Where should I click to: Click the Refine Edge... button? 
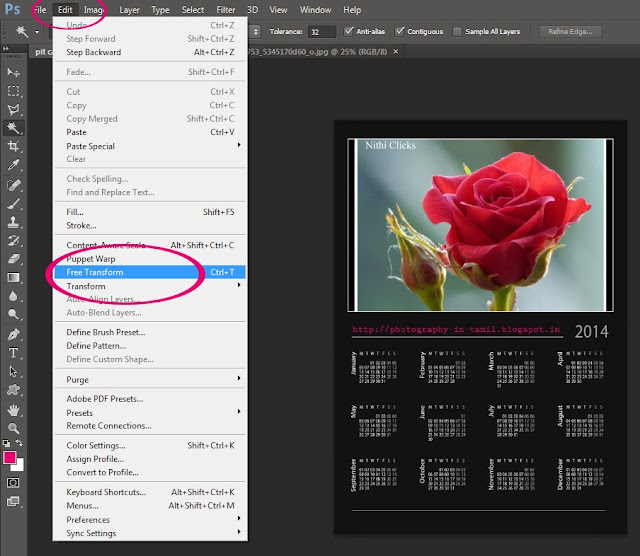(x=570, y=31)
